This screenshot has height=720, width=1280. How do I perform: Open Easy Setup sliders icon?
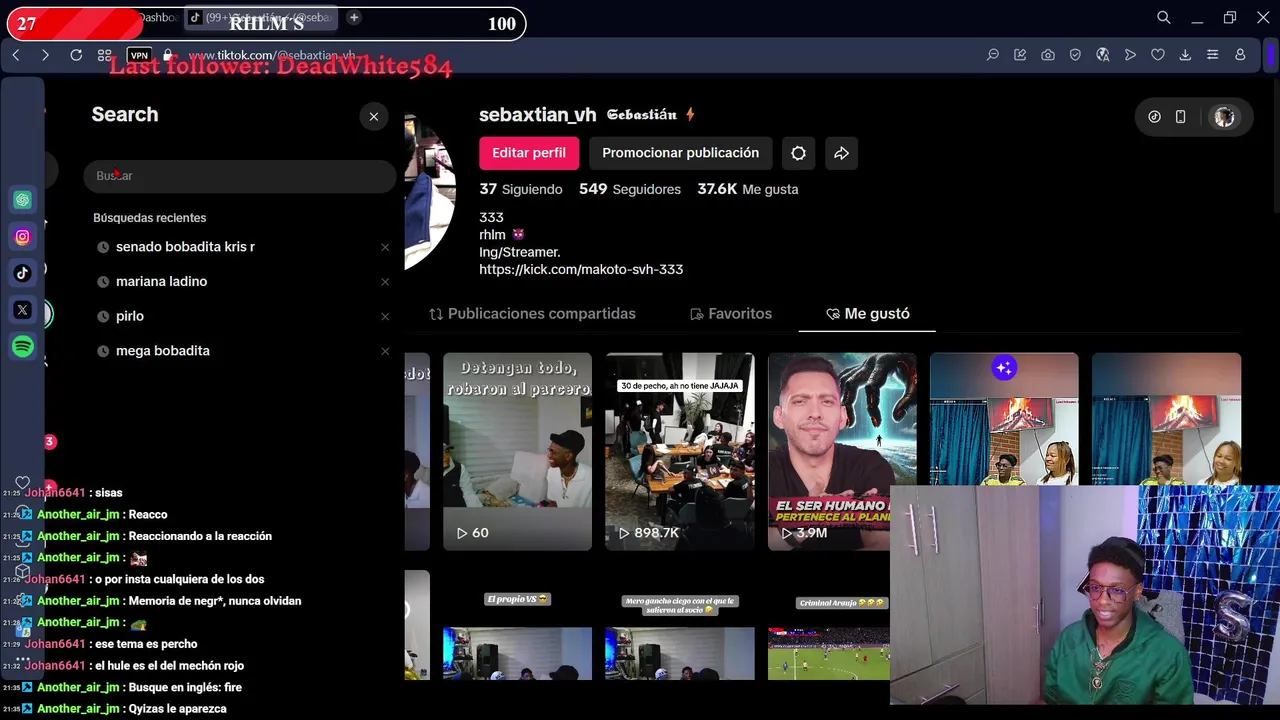pos(1213,55)
